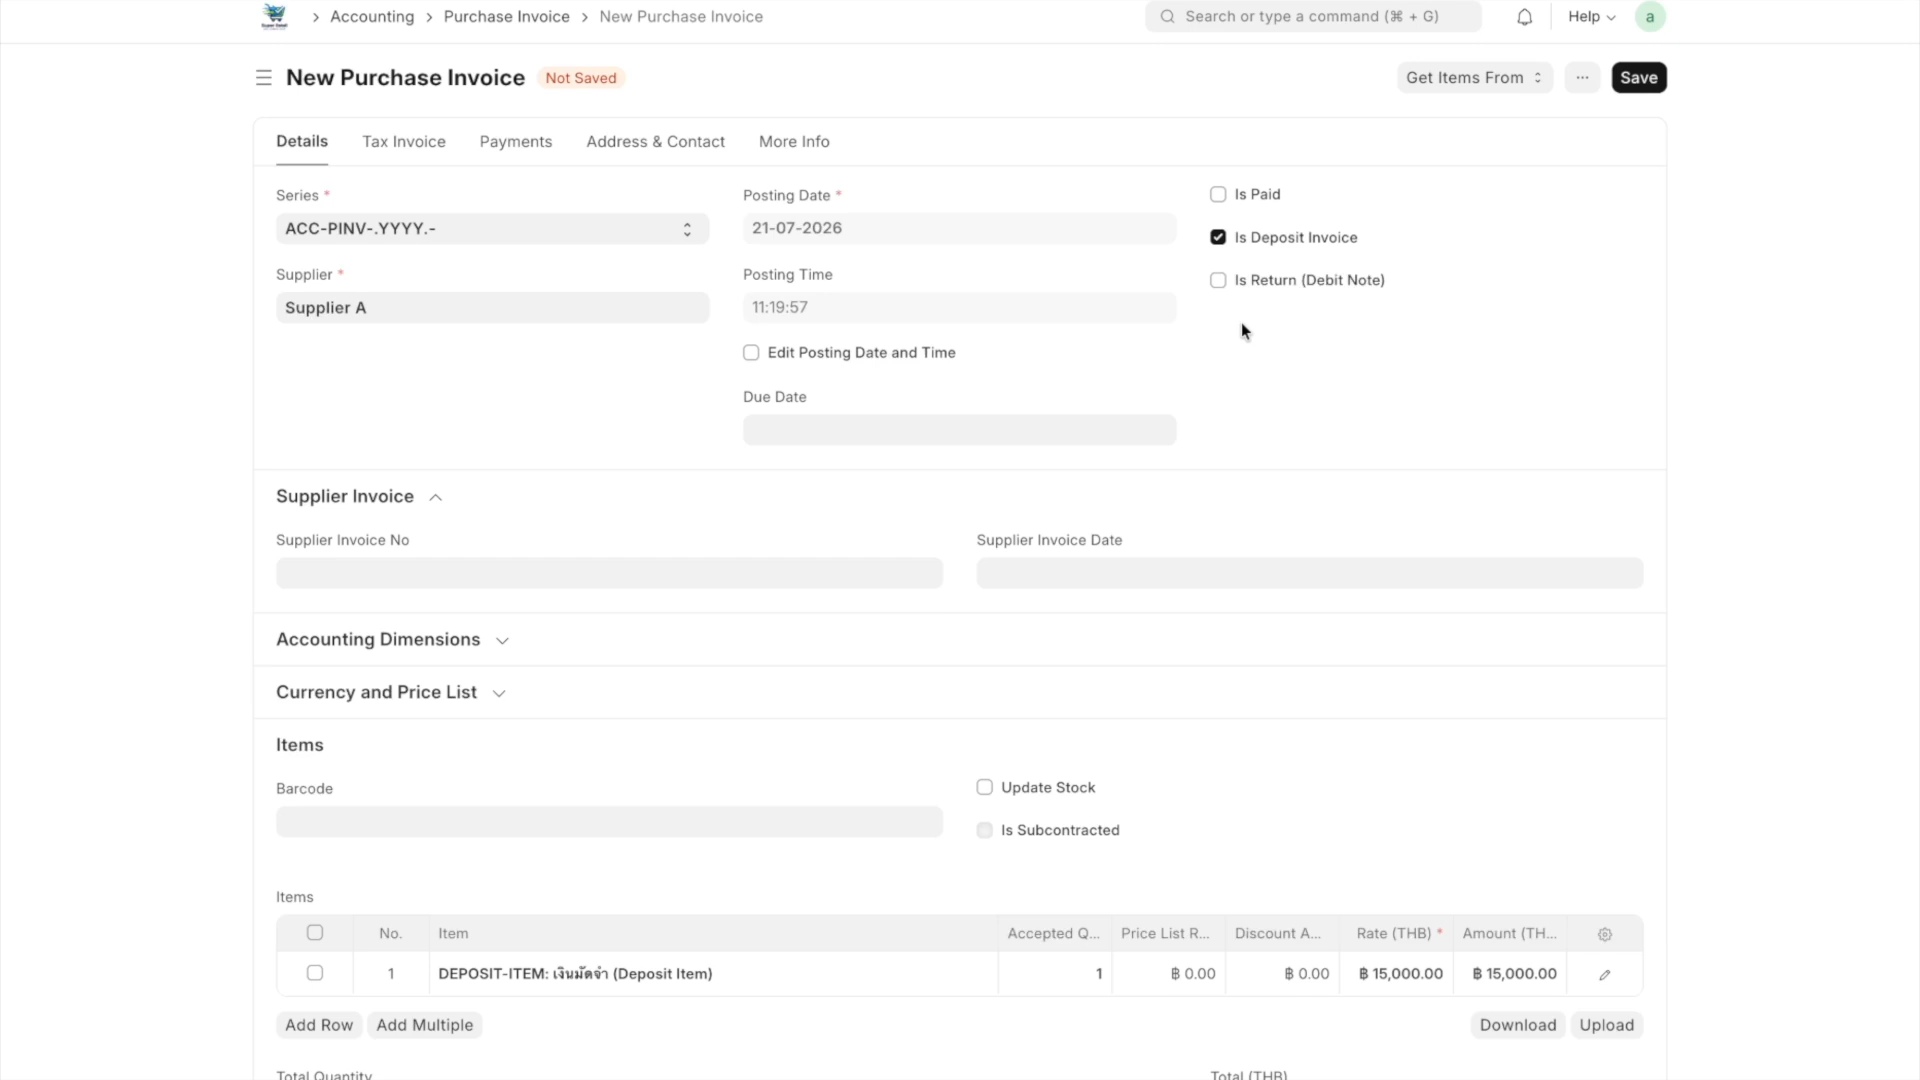Open the items table settings gear
This screenshot has height=1080, width=1920.
click(1605, 934)
